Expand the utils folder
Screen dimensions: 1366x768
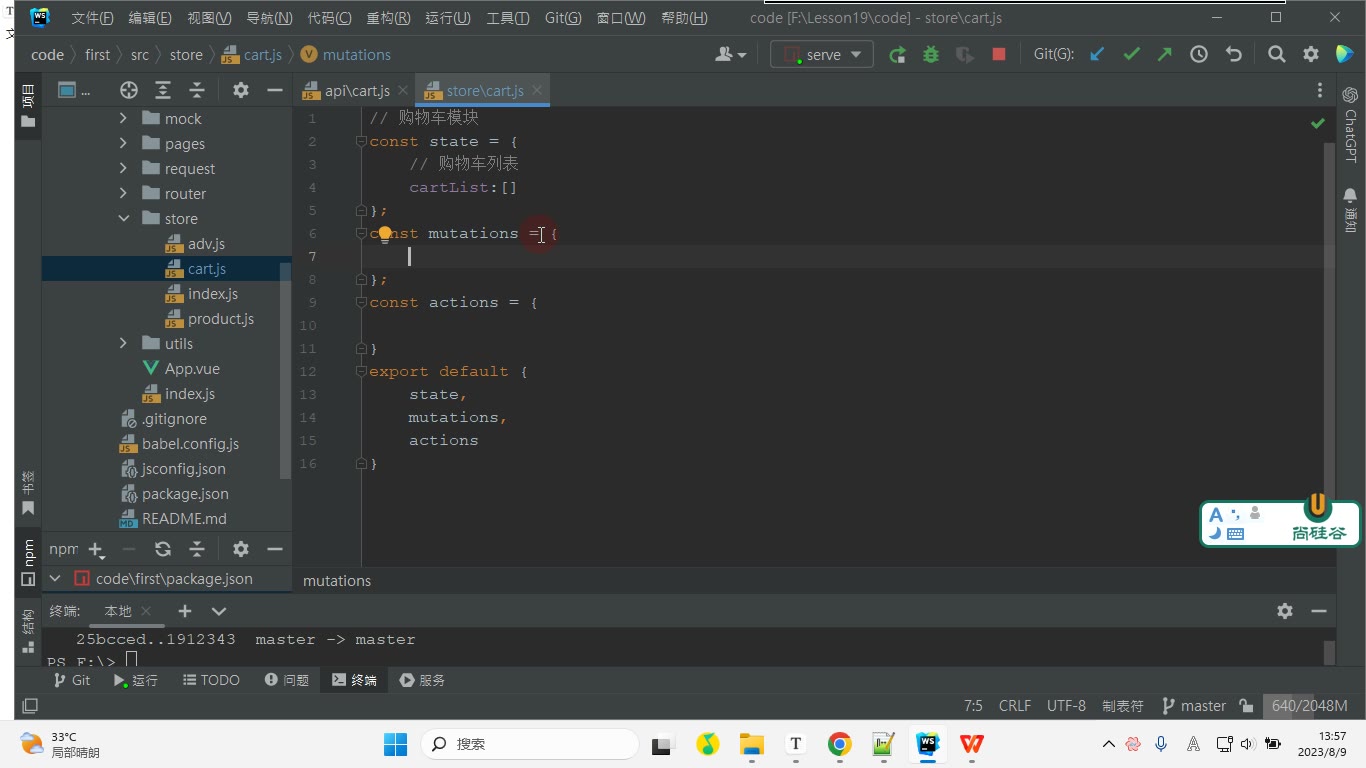click(124, 343)
